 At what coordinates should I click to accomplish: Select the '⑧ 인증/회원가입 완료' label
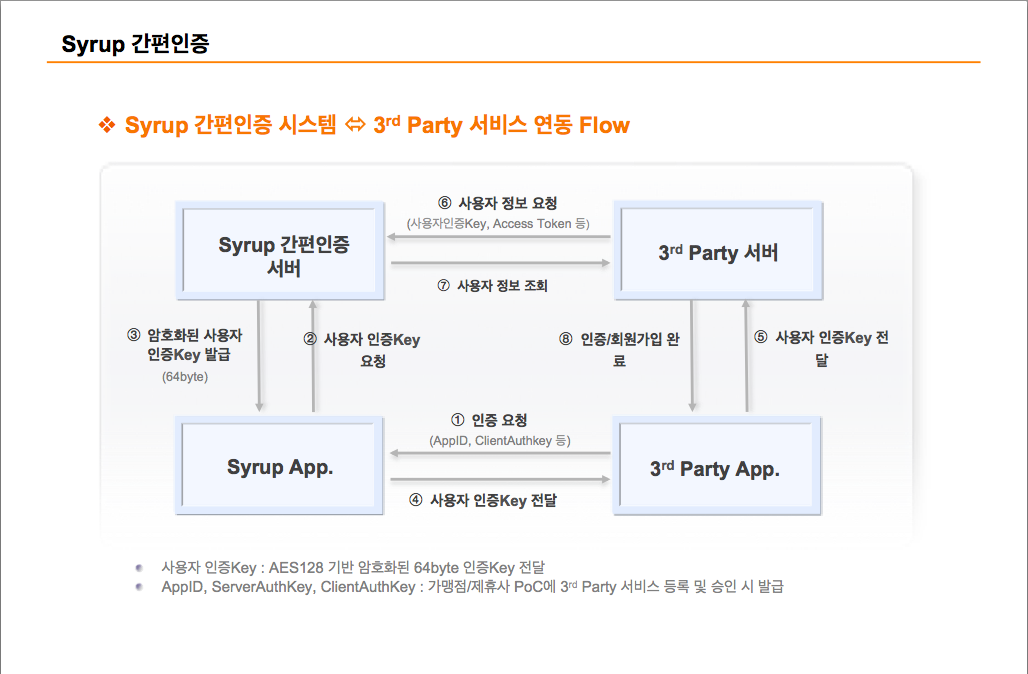point(620,349)
